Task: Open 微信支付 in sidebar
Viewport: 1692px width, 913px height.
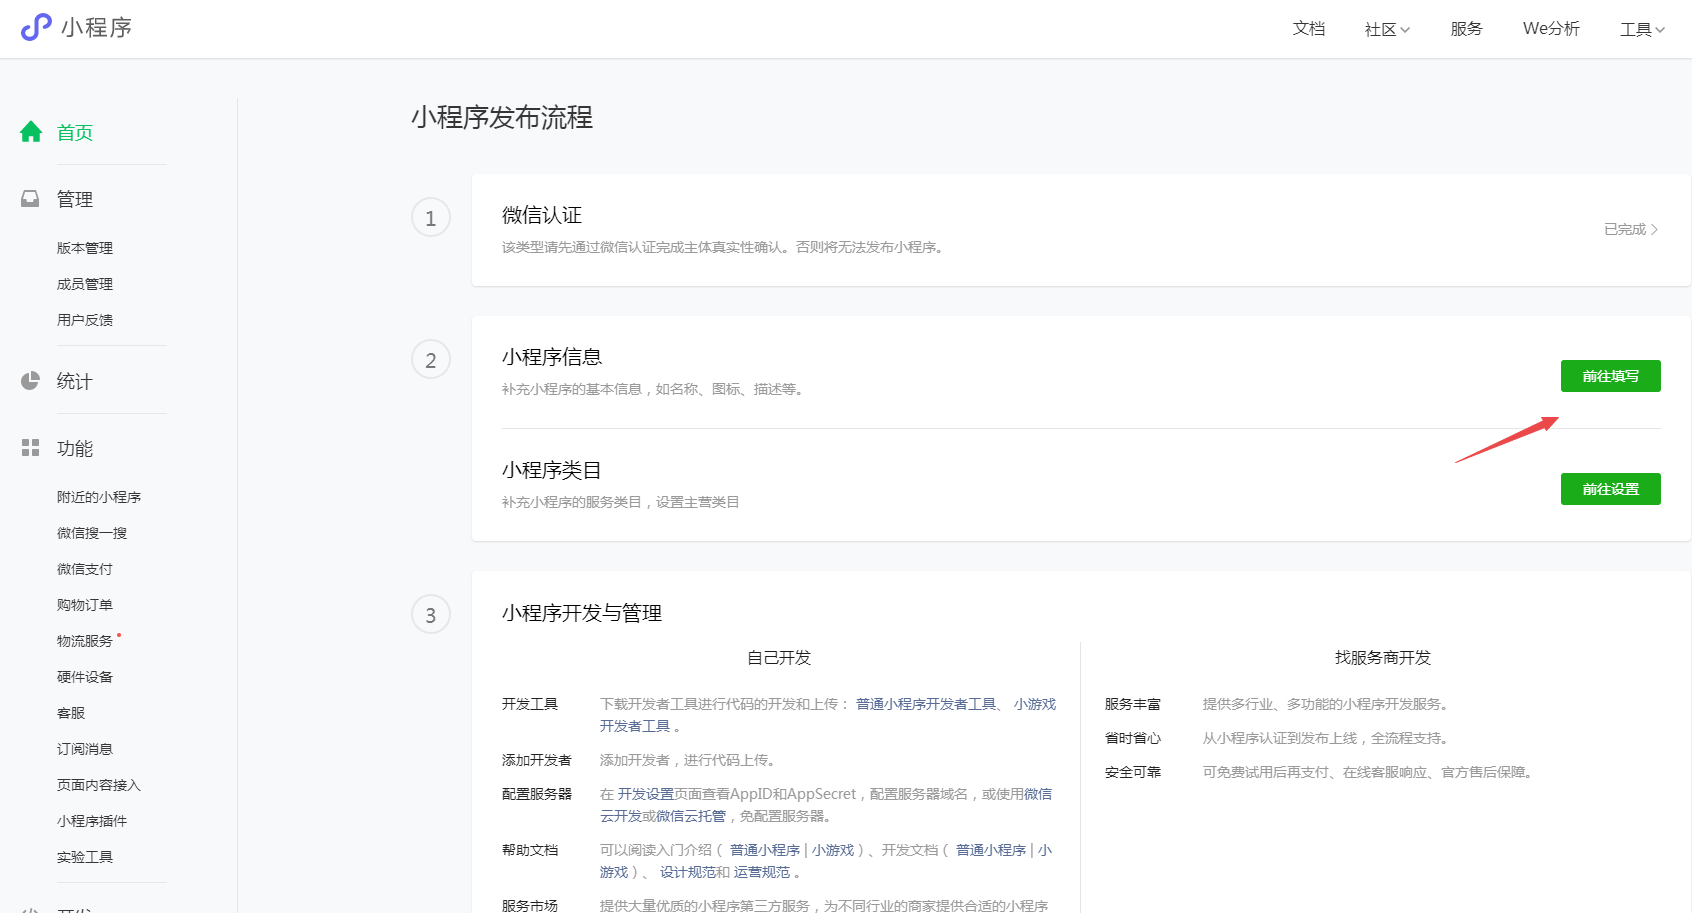Action: tap(85, 569)
